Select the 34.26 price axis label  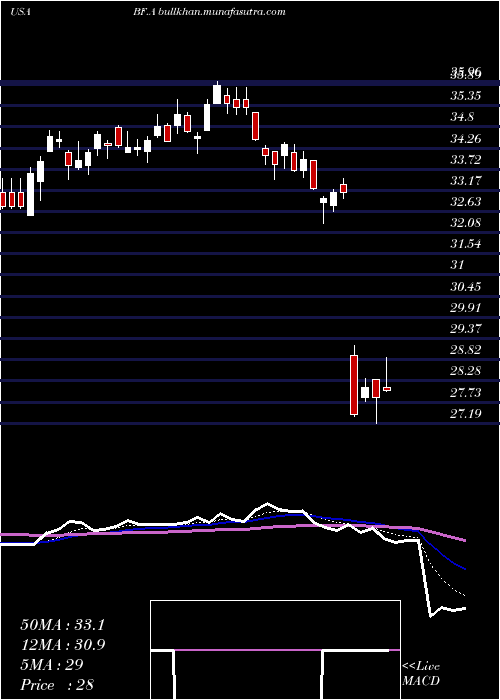pyautogui.click(x=466, y=139)
